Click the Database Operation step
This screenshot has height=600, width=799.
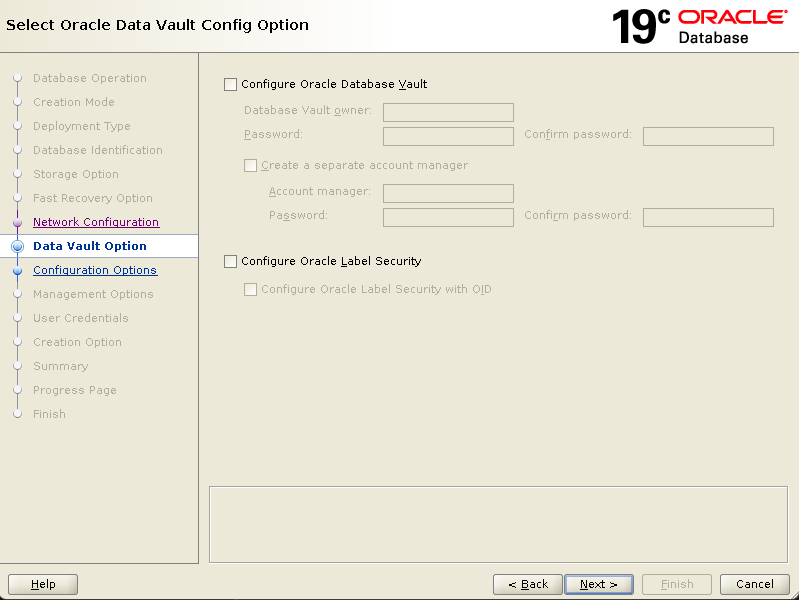coord(90,78)
